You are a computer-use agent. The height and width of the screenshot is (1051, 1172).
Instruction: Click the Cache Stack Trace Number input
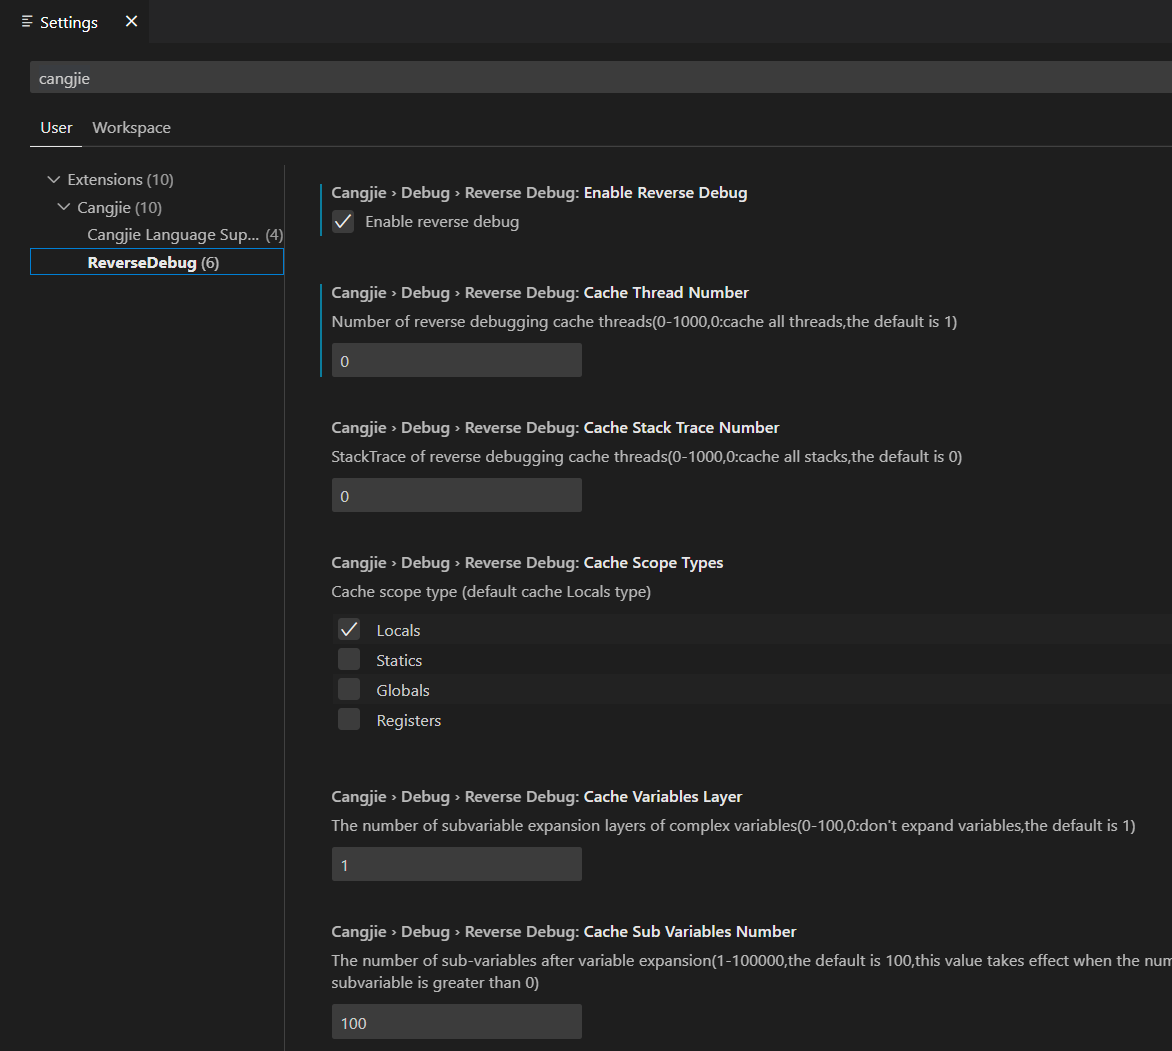(456, 496)
